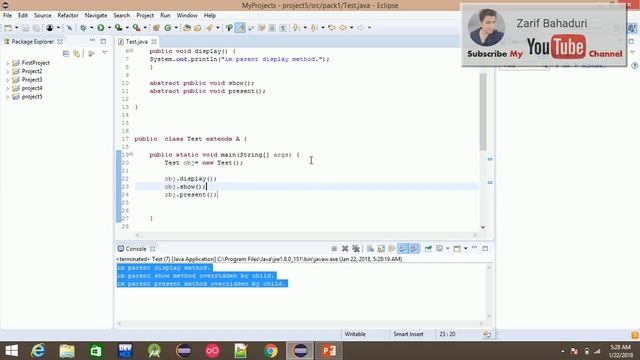Click the Back navigation arrow icon

[x=343, y=28]
